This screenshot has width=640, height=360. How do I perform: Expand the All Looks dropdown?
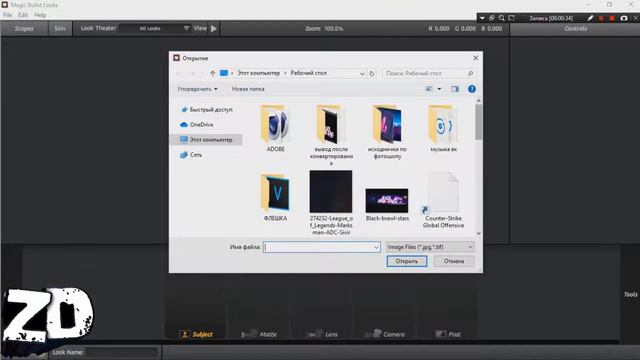pos(155,28)
